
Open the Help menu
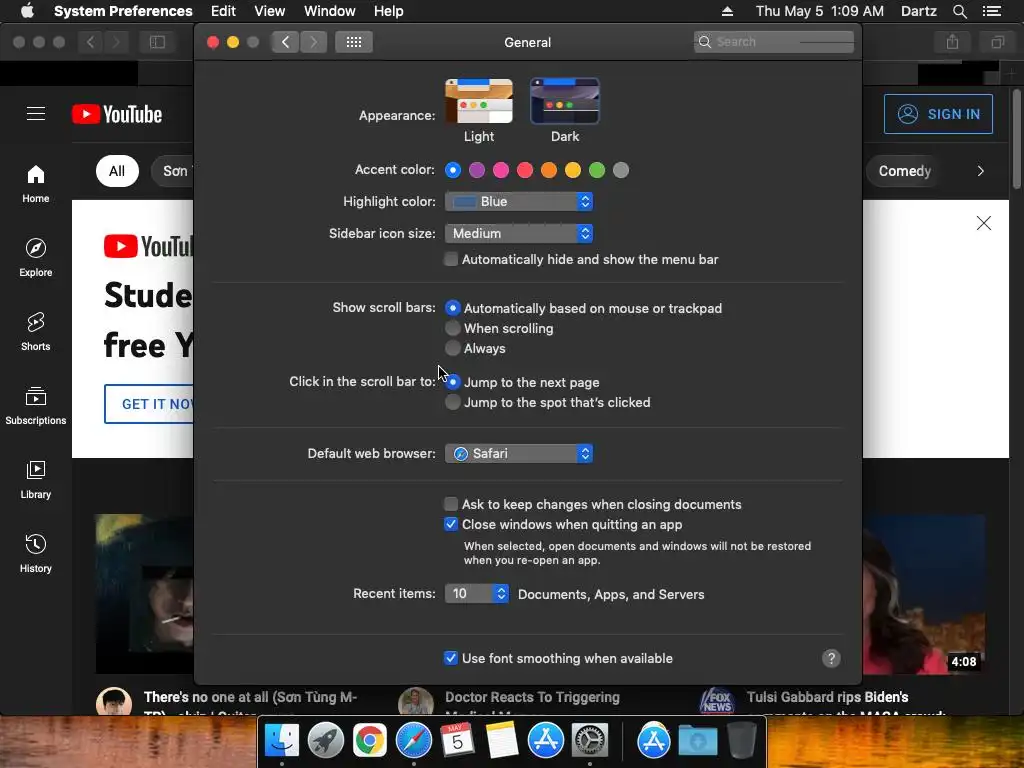(389, 11)
